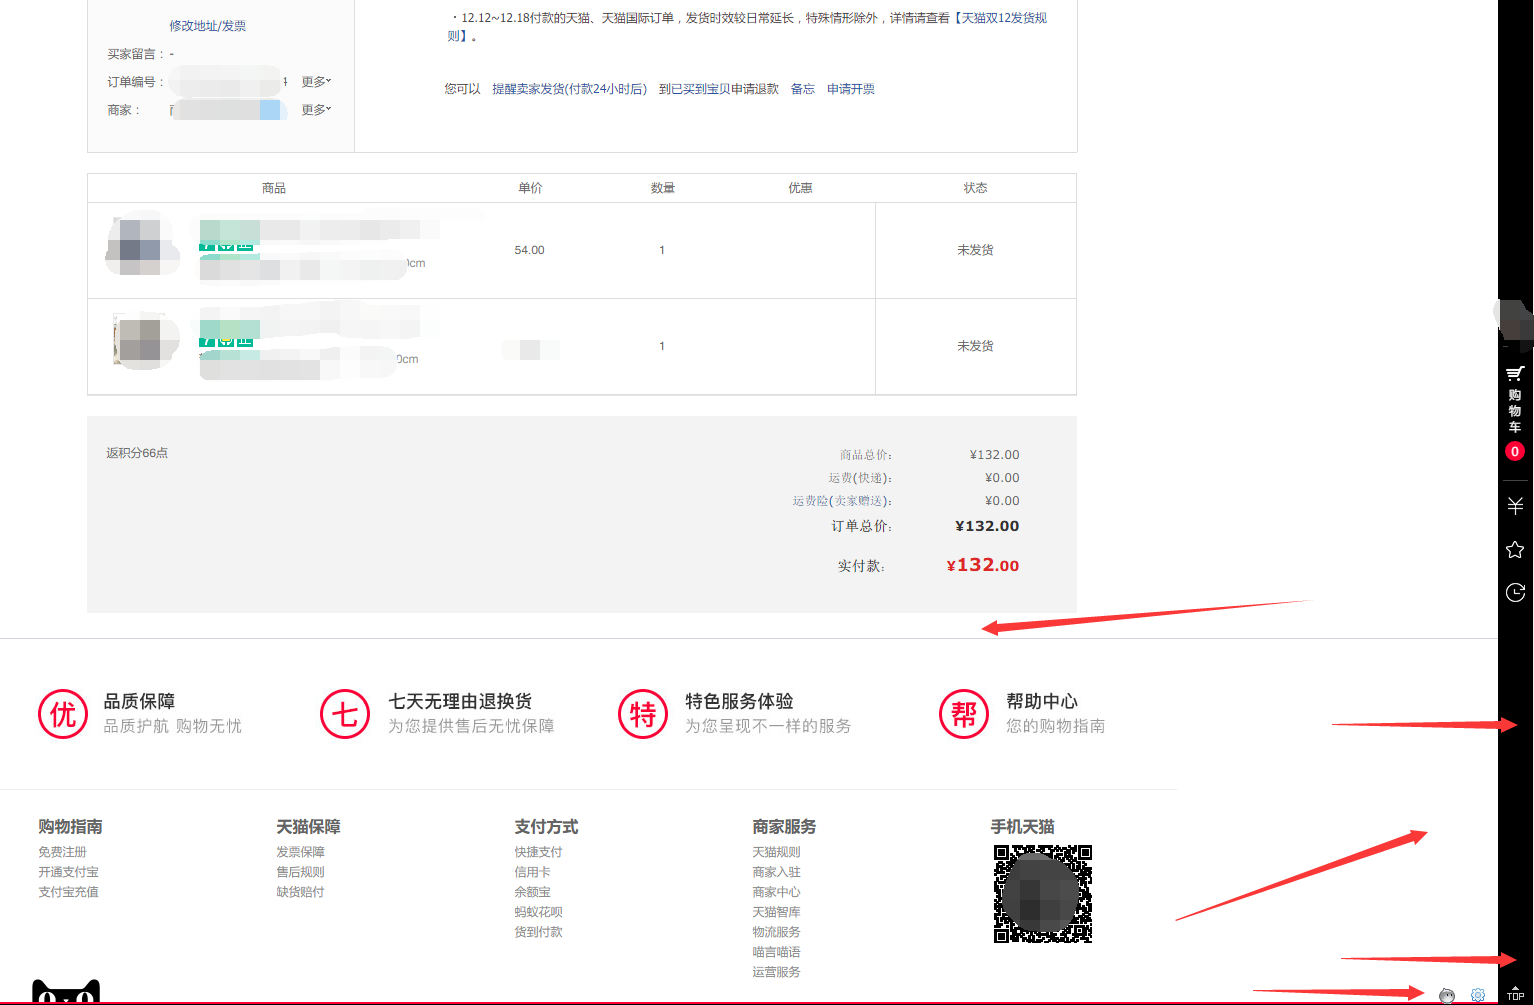Click 申请开票 to request invoice
This screenshot has height=1005, width=1534.
click(850, 88)
